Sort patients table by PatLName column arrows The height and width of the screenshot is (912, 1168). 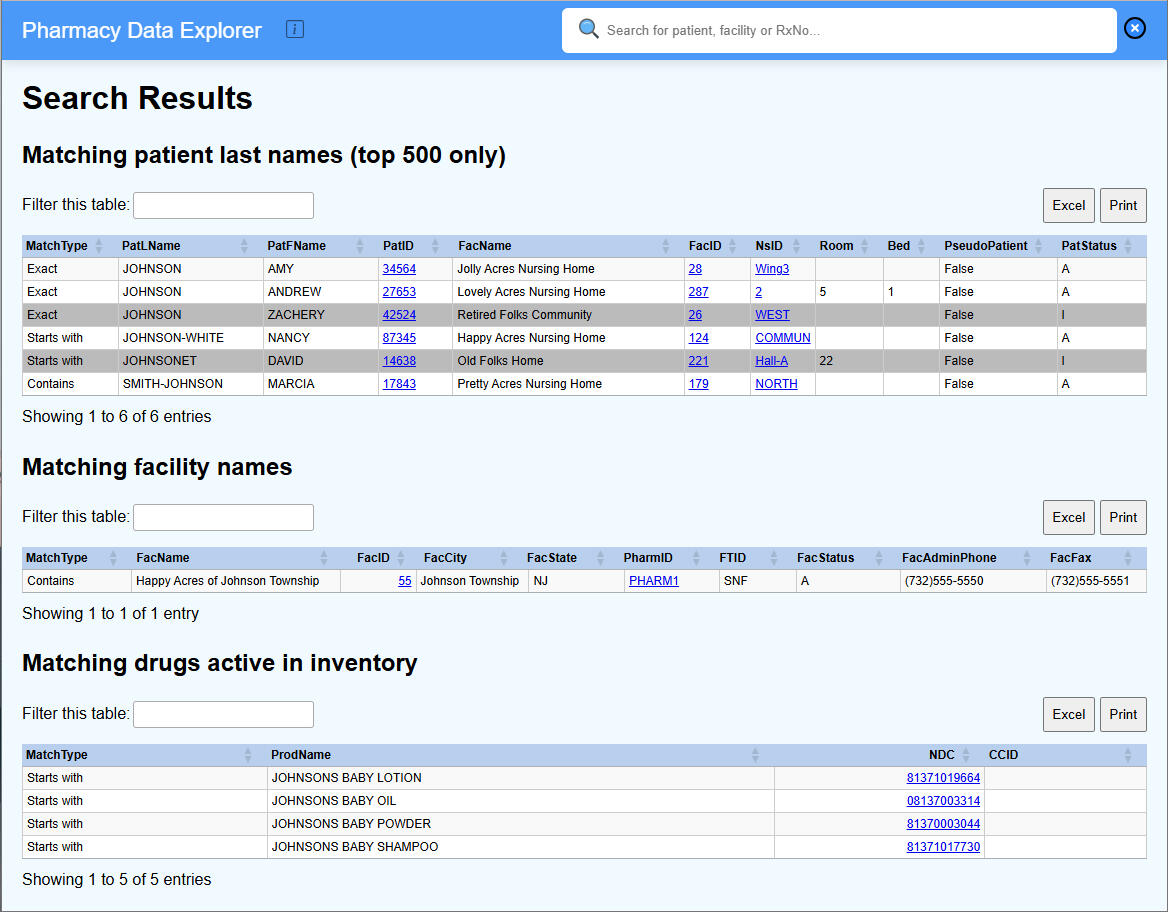coord(245,246)
